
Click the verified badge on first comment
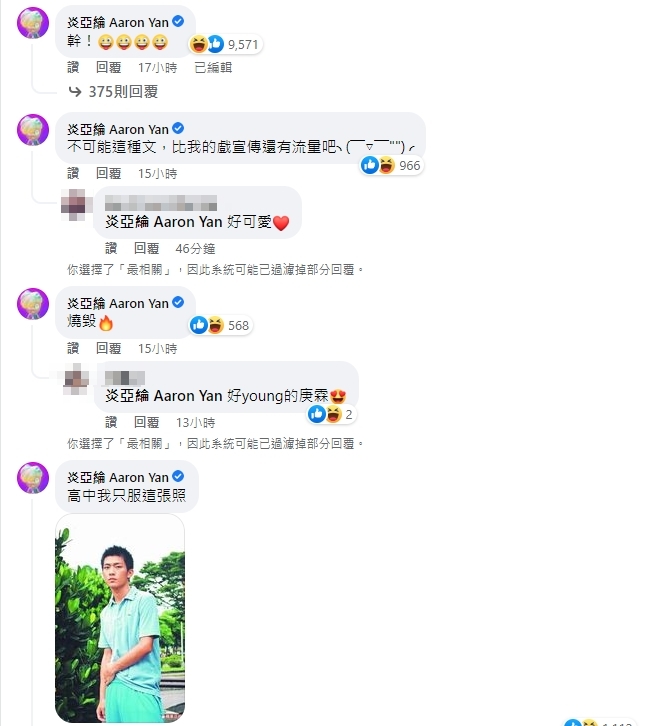[178, 21]
